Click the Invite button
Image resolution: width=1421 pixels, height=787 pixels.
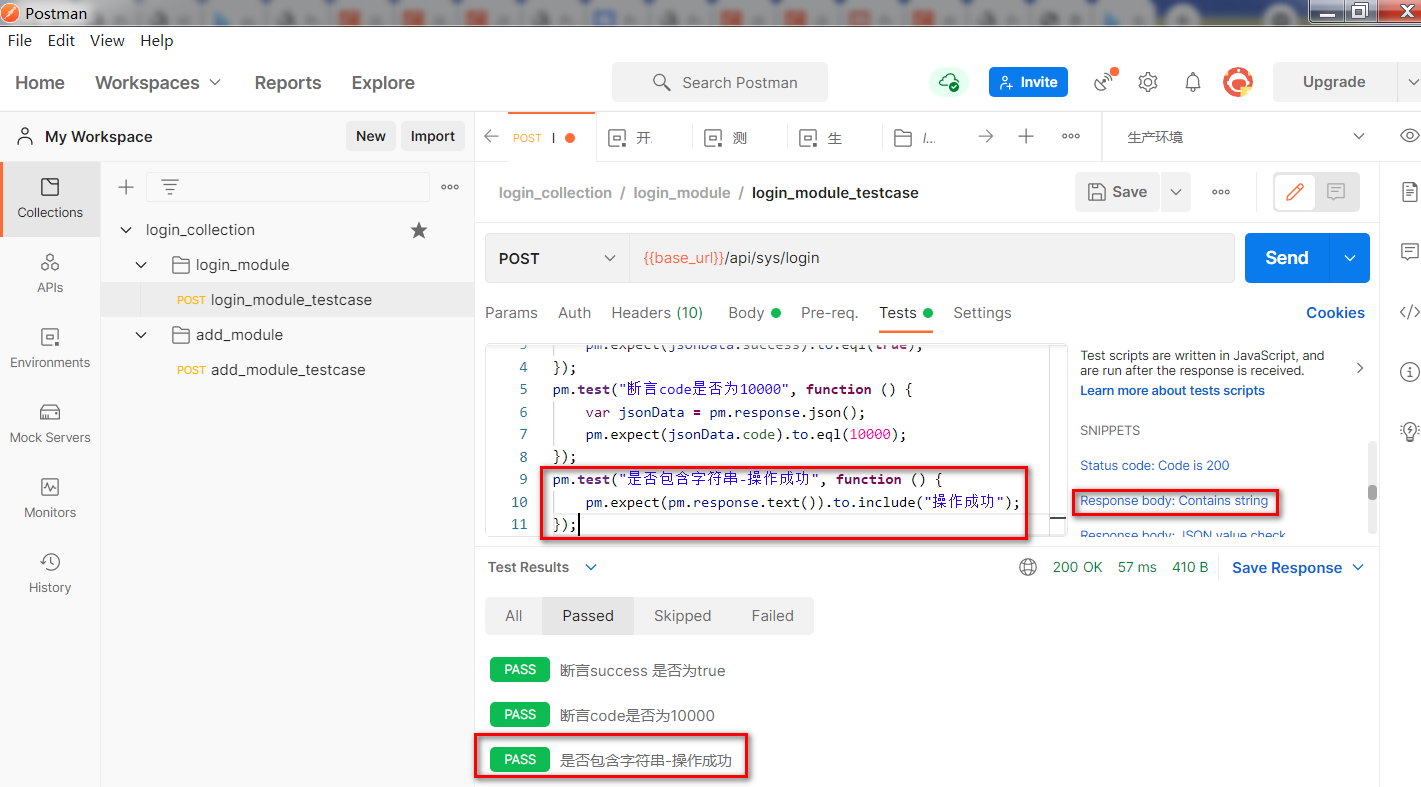click(x=1028, y=82)
